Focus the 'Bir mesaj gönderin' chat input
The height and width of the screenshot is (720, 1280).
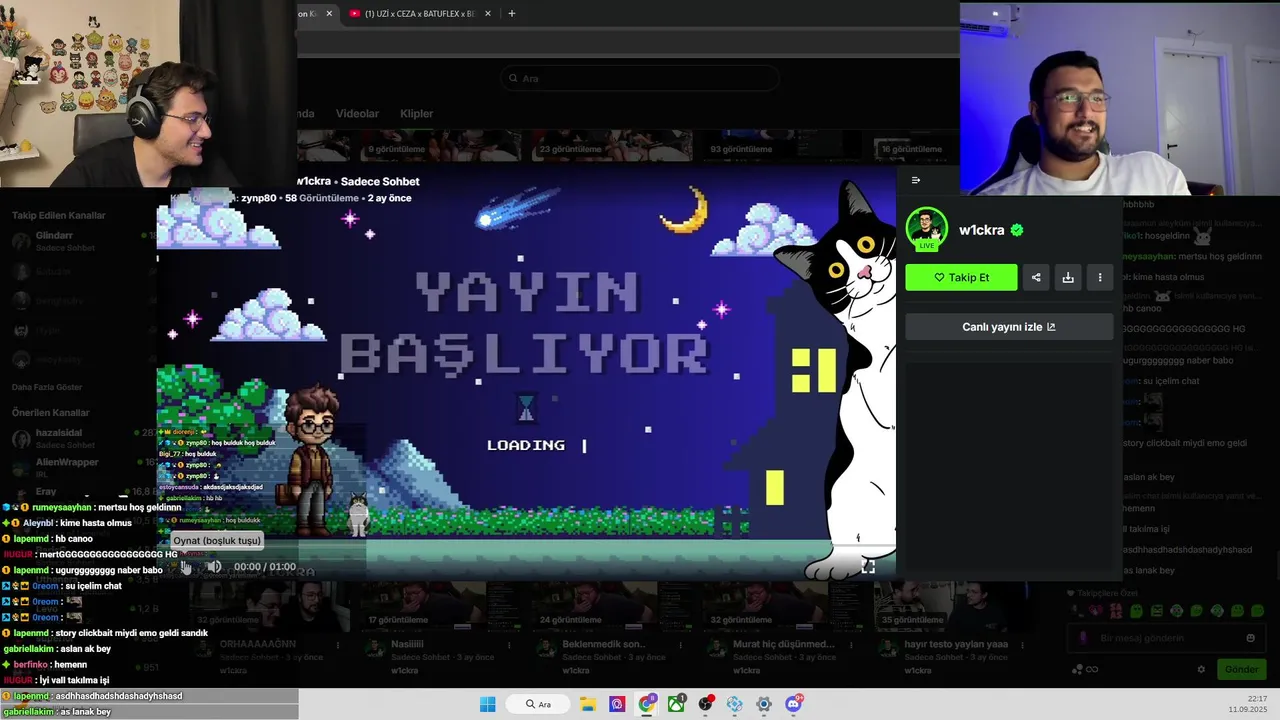(1165, 638)
